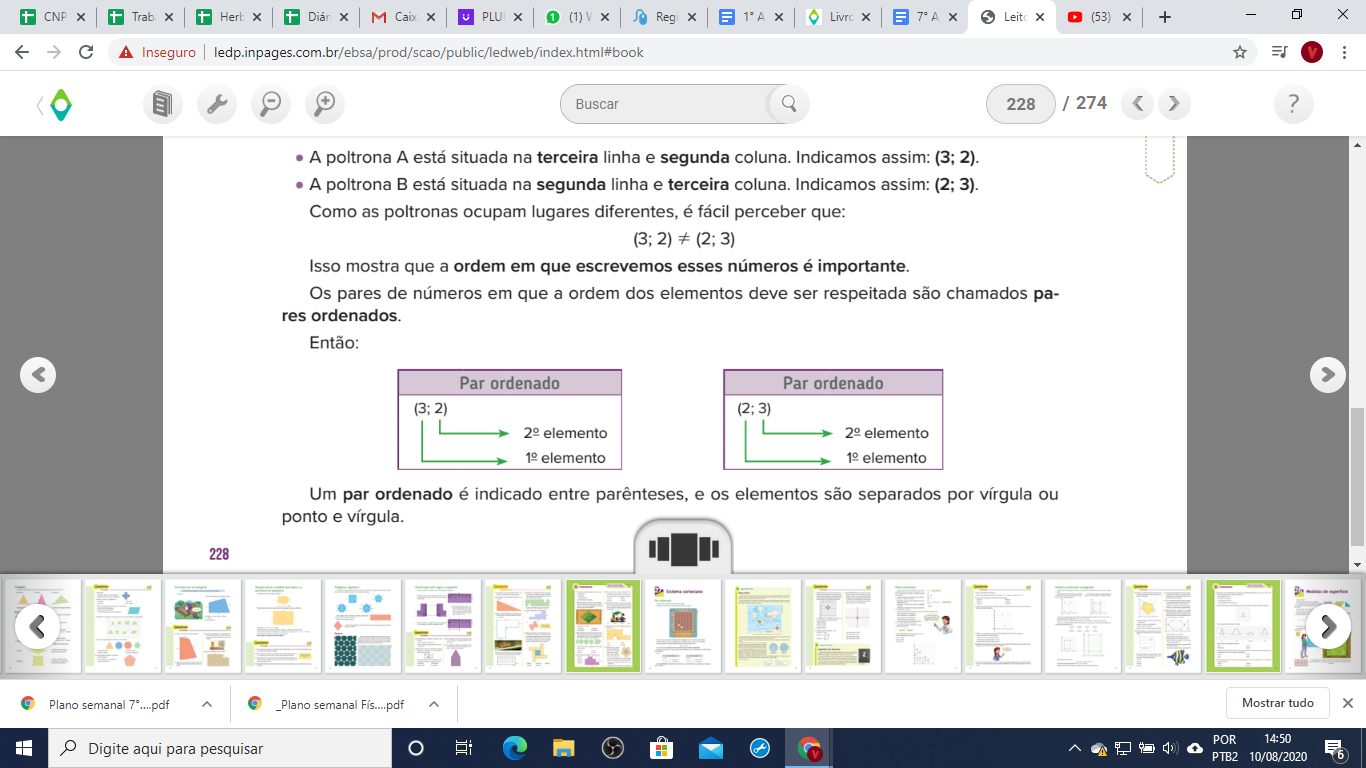Open Microsoft Store from taskbar
The width and height of the screenshot is (1366, 768).
click(x=662, y=748)
